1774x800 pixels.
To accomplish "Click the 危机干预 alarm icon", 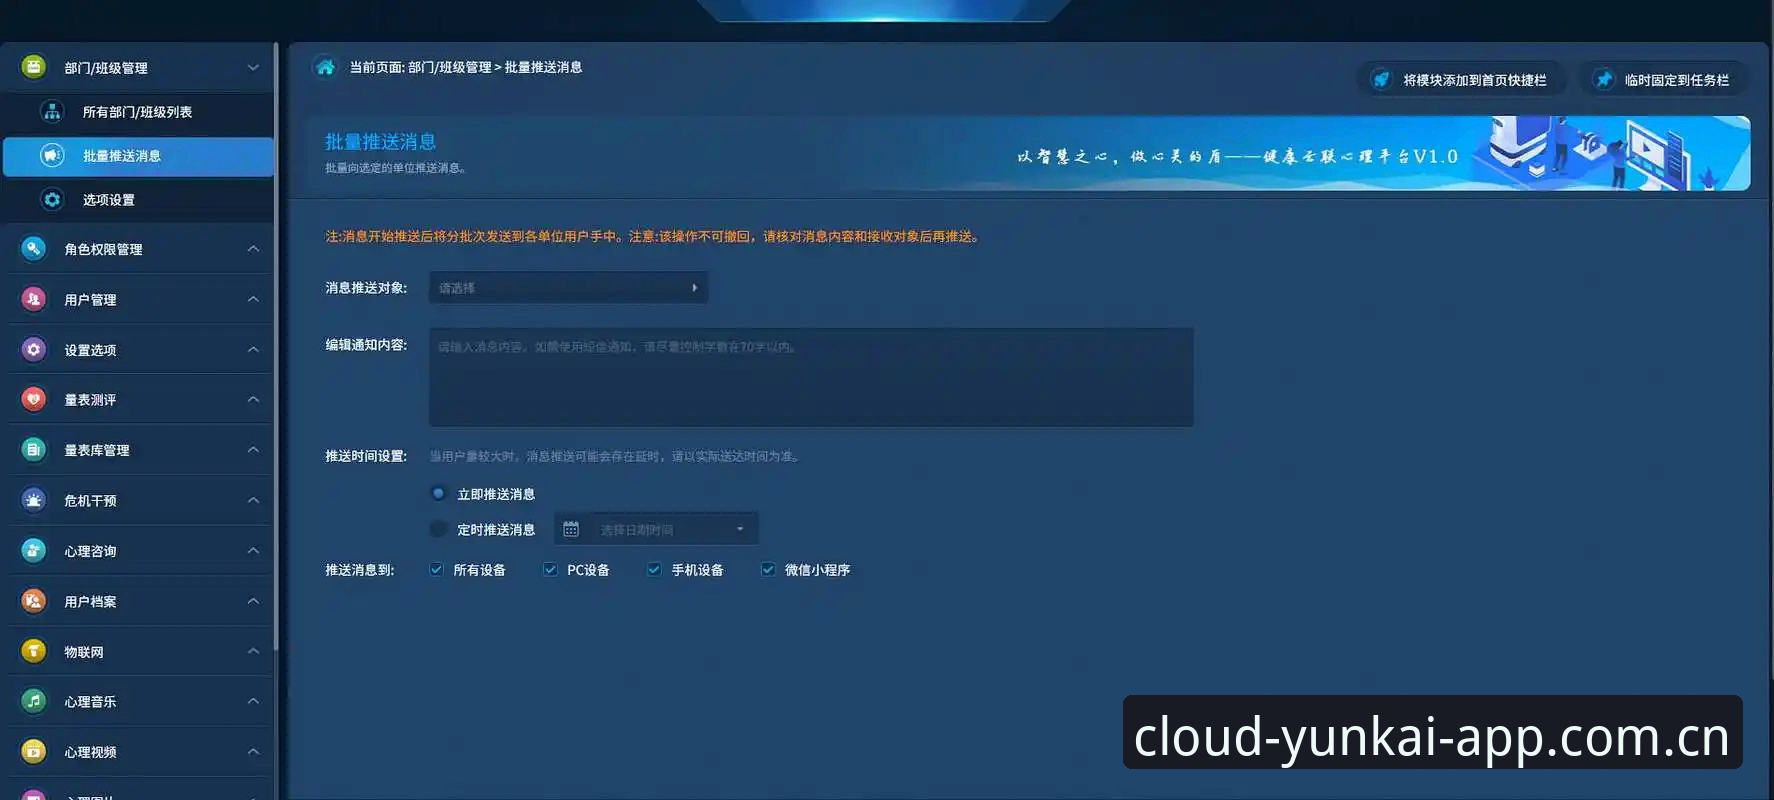I will [33, 500].
